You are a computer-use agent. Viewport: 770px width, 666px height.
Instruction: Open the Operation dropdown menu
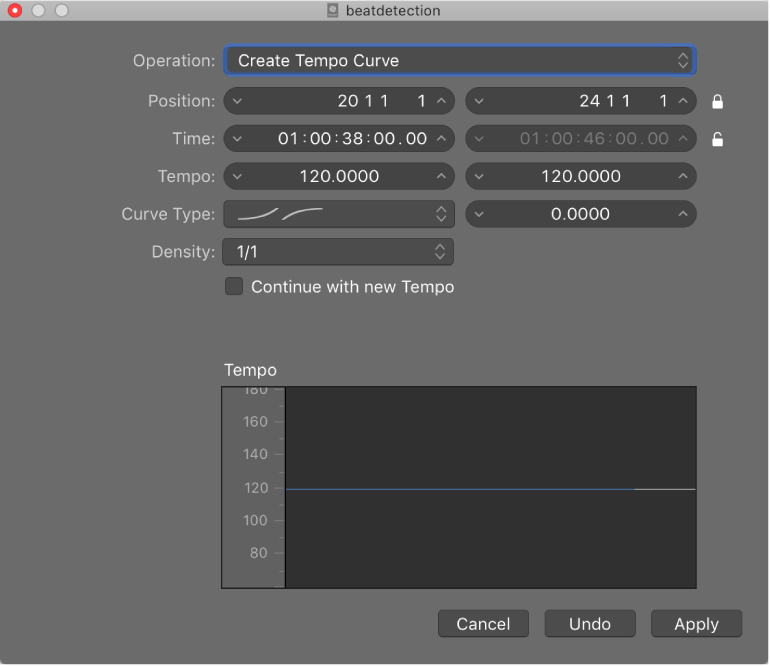(x=460, y=60)
